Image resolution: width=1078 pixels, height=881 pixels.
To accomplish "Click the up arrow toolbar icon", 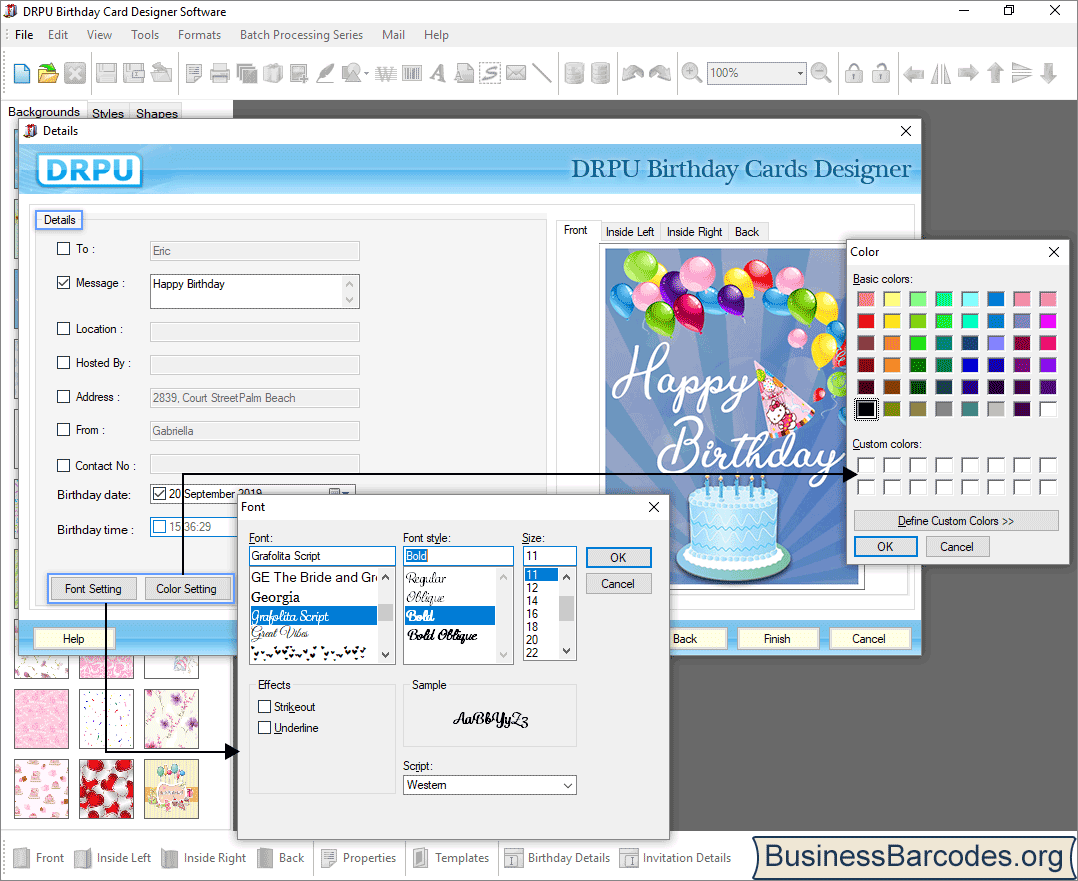I will [995, 73].
